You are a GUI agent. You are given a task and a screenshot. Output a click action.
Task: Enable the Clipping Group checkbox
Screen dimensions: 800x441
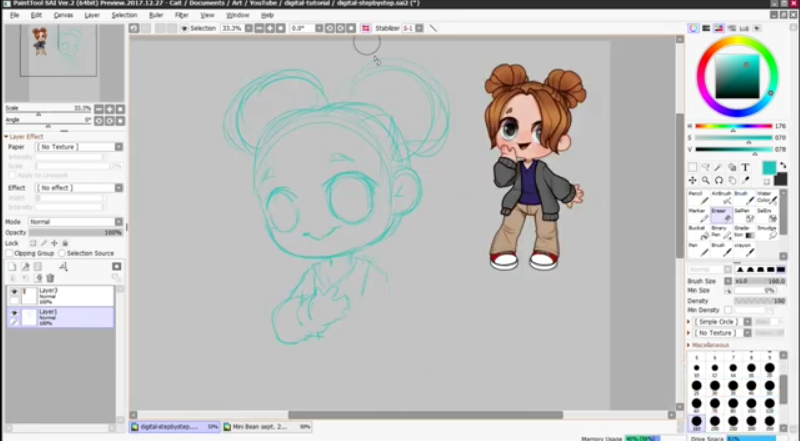(x=9, y=253)
